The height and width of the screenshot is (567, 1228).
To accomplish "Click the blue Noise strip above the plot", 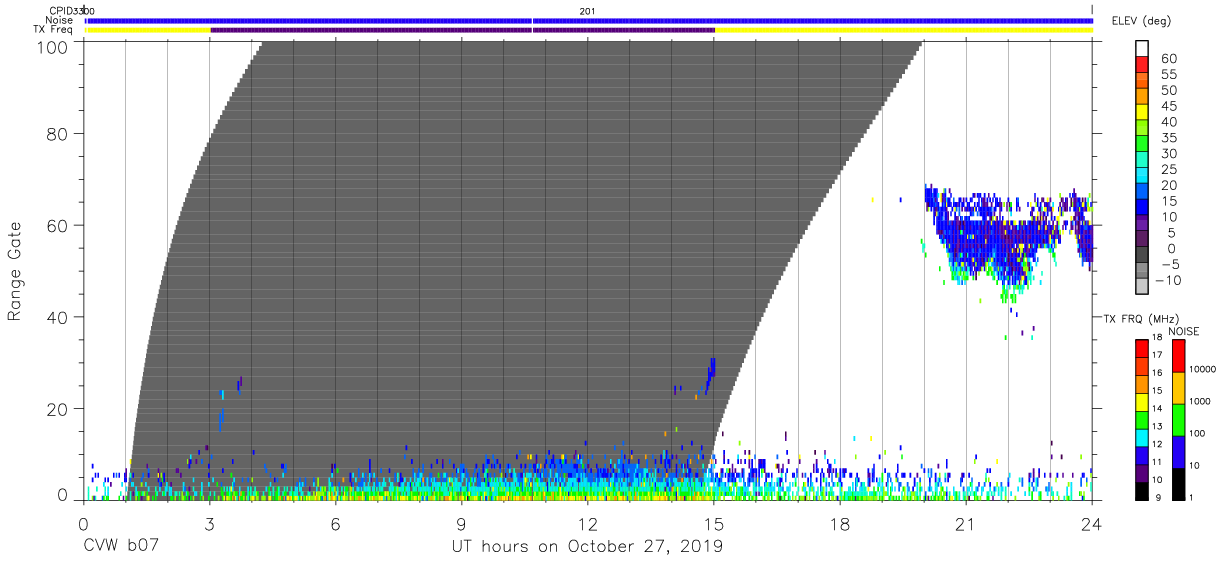I will (589, 20).
